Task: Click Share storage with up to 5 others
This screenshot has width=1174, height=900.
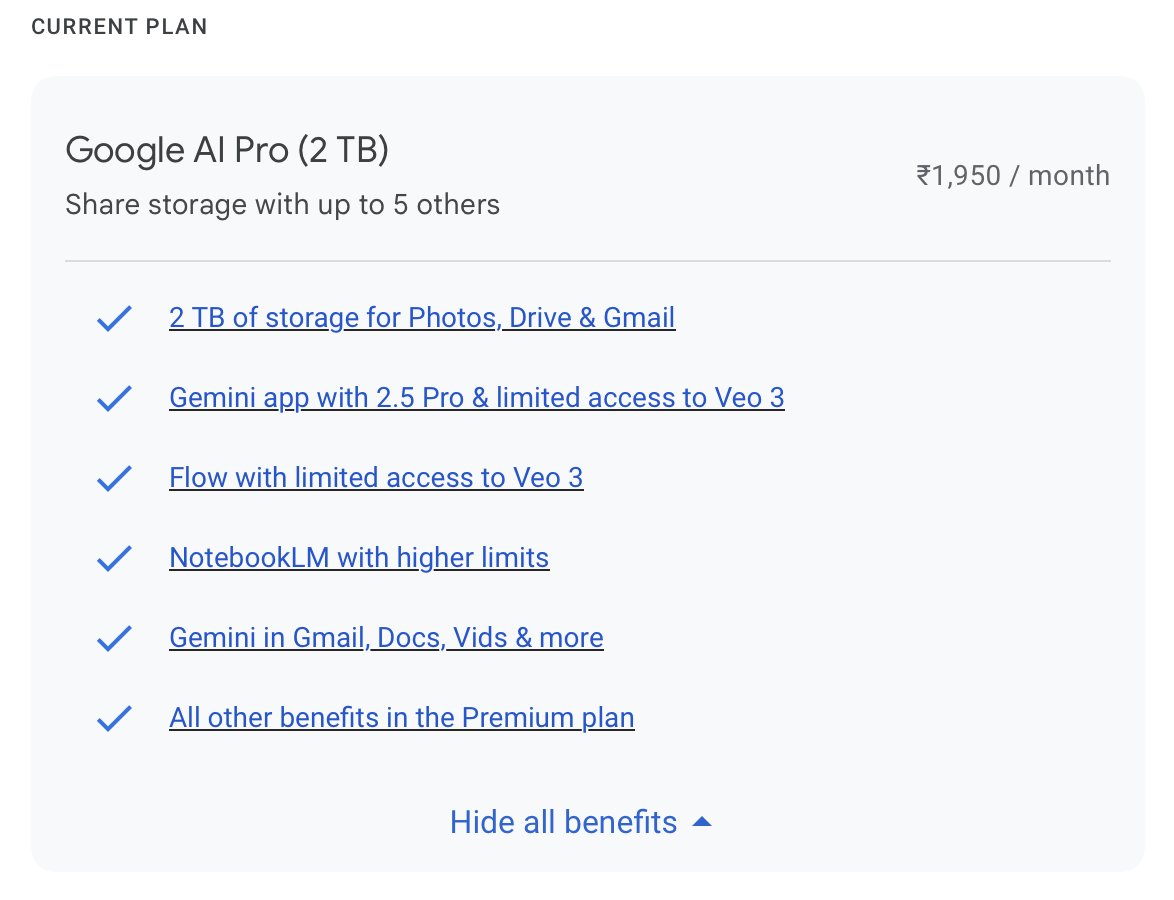Action: (x=282, y=205)
